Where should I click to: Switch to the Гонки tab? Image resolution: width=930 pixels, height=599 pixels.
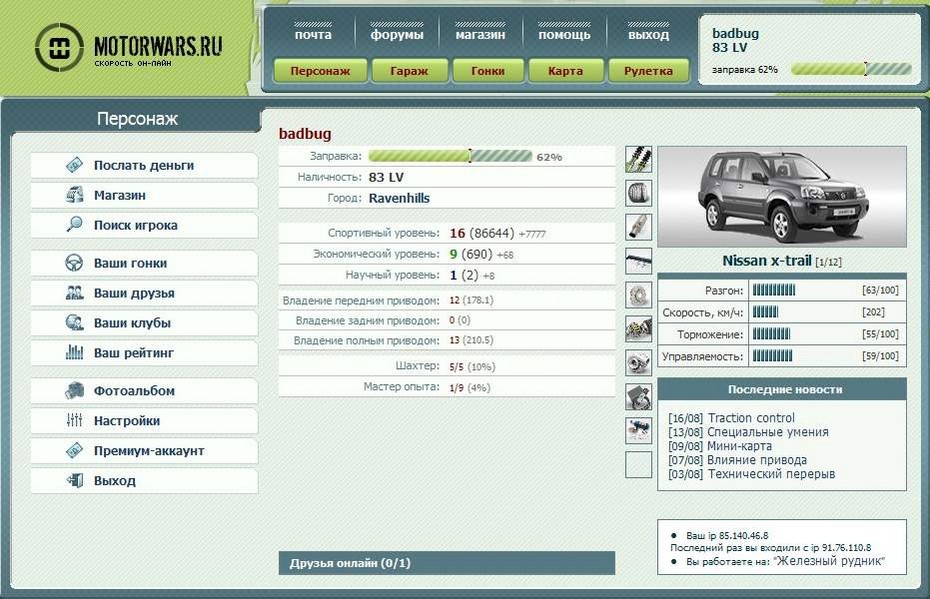click(488, 71)
